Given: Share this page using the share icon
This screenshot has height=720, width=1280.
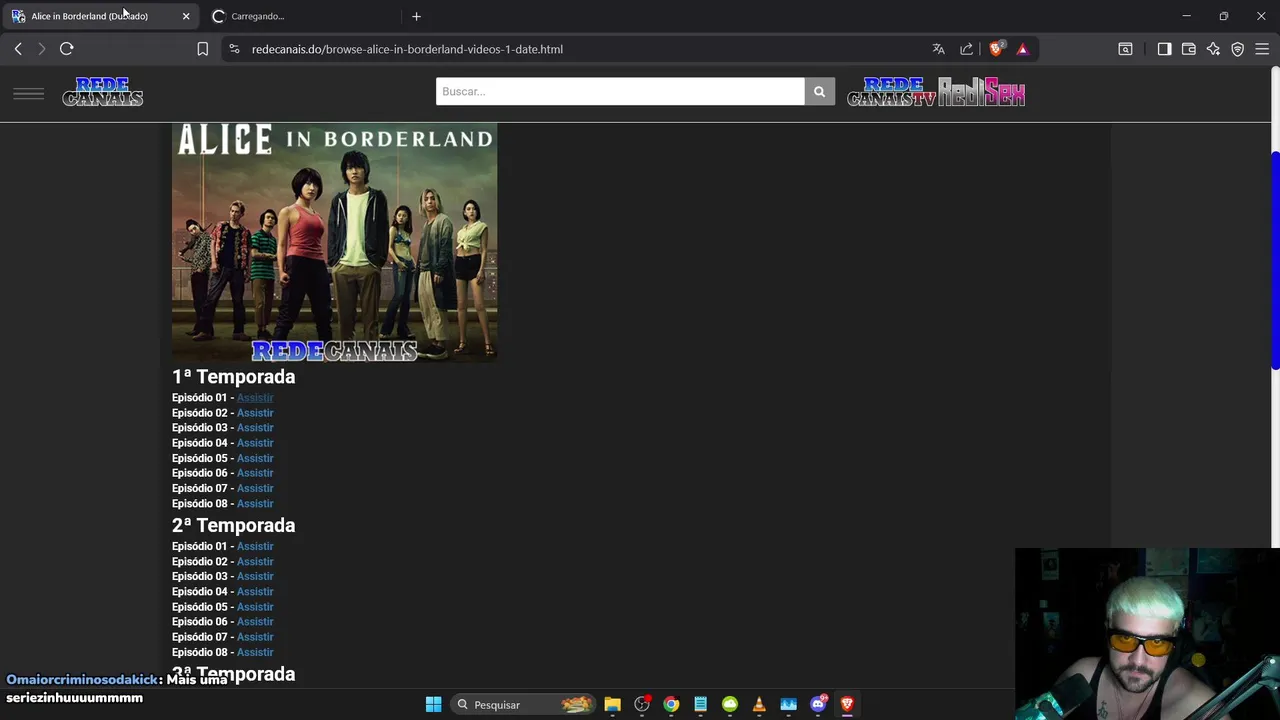Looking at the screenshot, I should pyautogui.click(x=966, y=49).
